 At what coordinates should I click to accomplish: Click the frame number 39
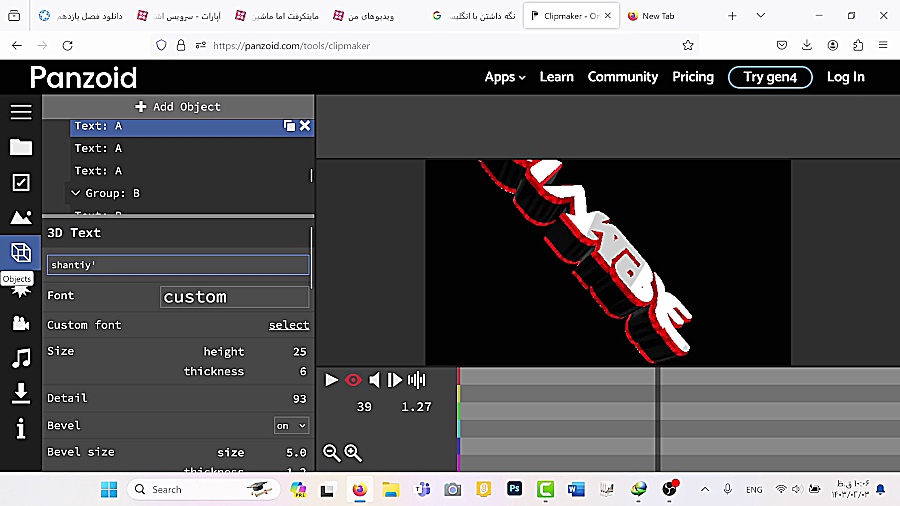364,407
